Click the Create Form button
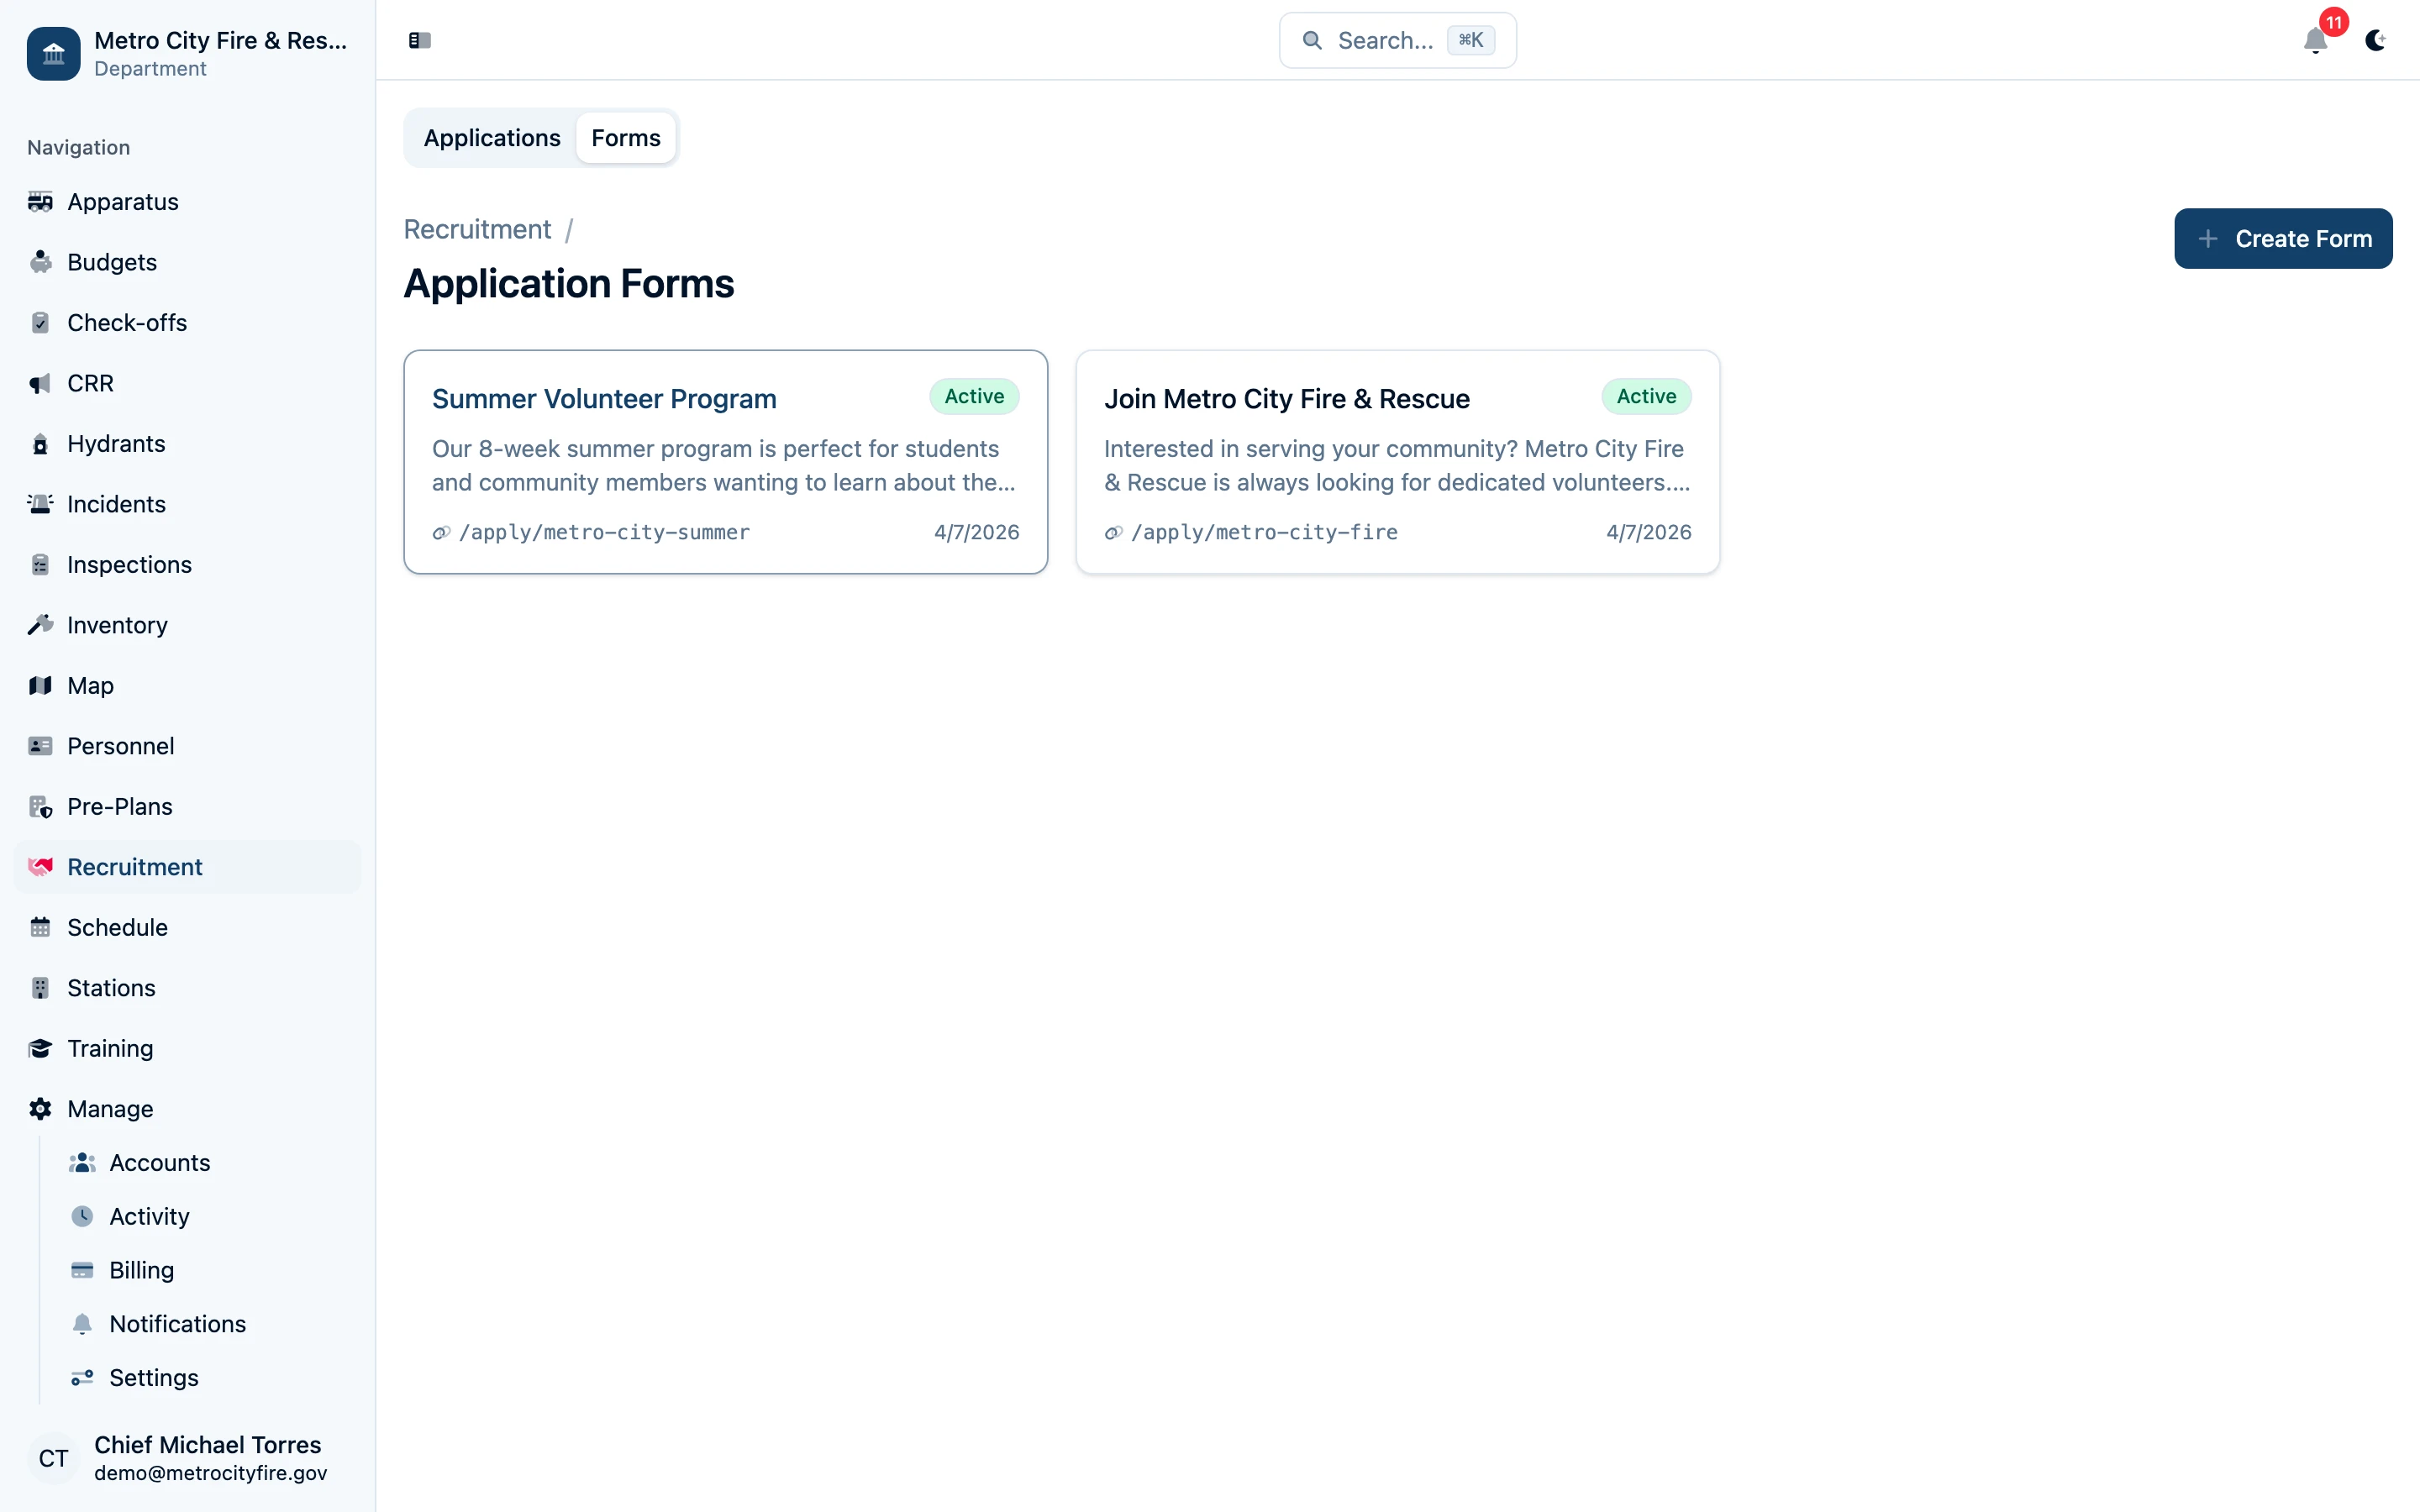Screen dimensions: 2420x1512 [2283, 238]
